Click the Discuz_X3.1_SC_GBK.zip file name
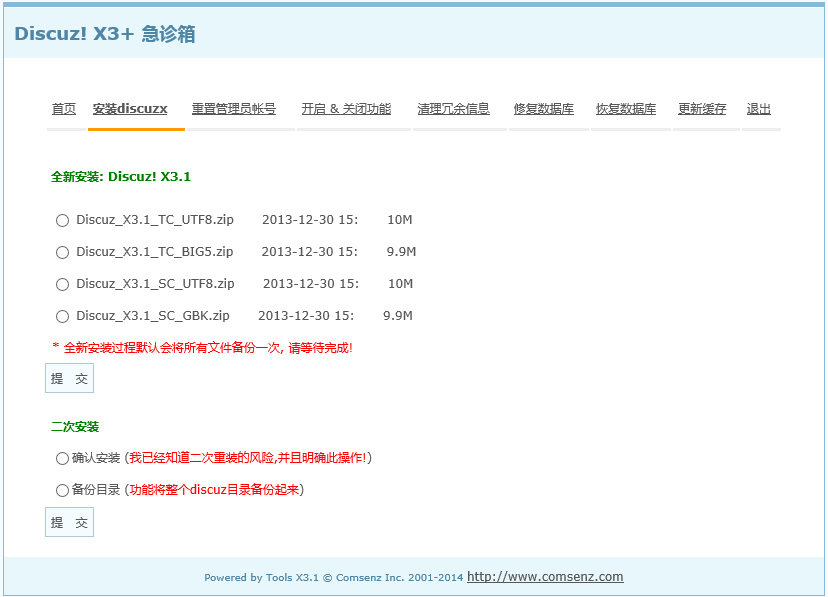828x597 pixels. click(x=153, y=316)
